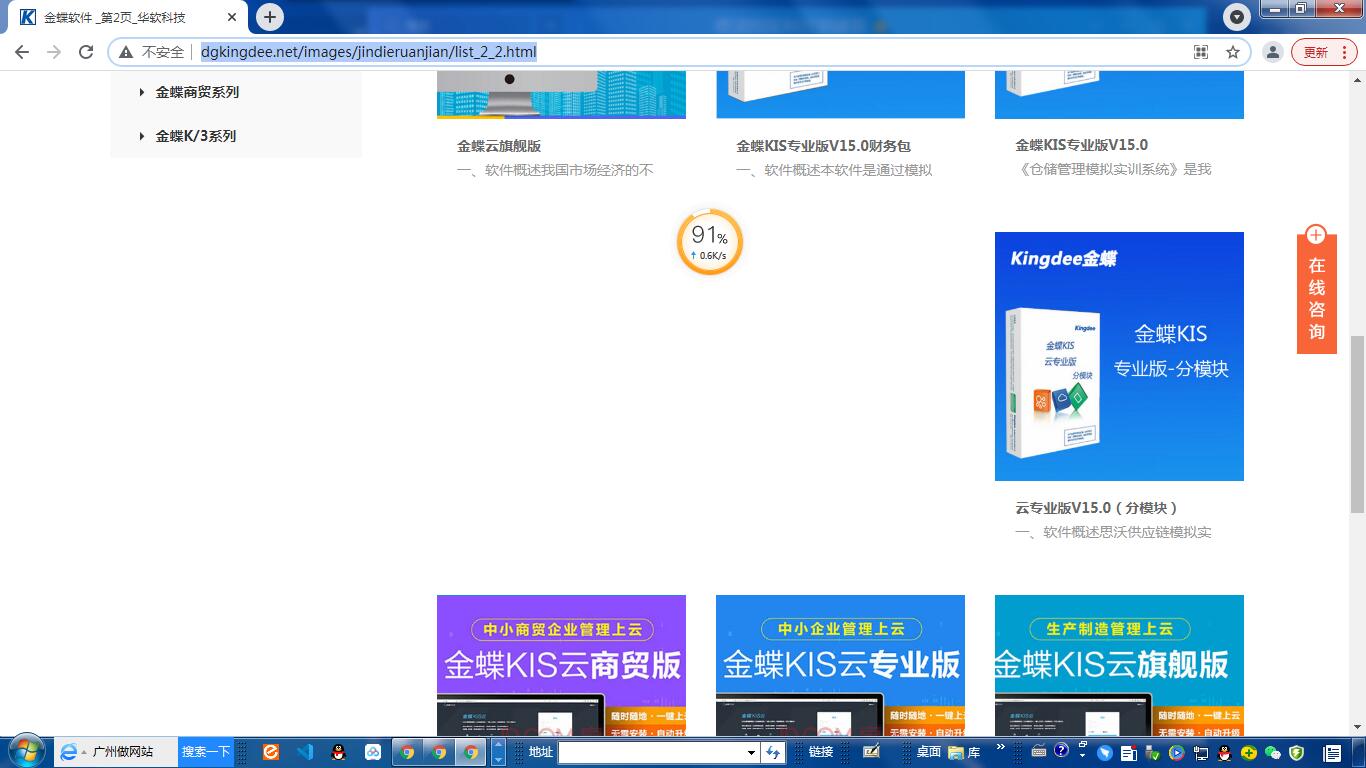1366x768 pixels.
Task: Open the QQ penguin quick-launch icon
Action: 339,752
